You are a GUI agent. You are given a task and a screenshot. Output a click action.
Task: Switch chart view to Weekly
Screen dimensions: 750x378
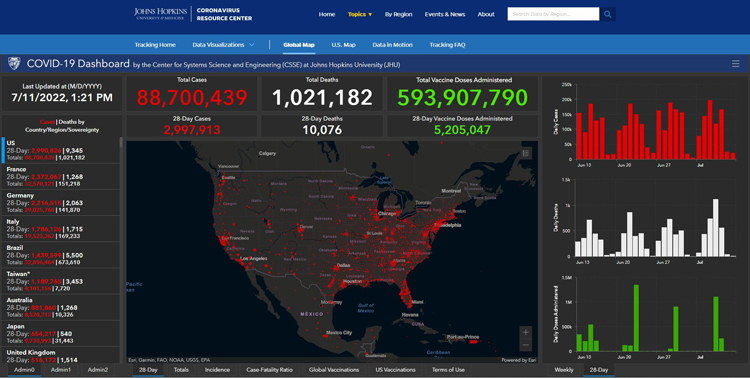coord(563,370)
